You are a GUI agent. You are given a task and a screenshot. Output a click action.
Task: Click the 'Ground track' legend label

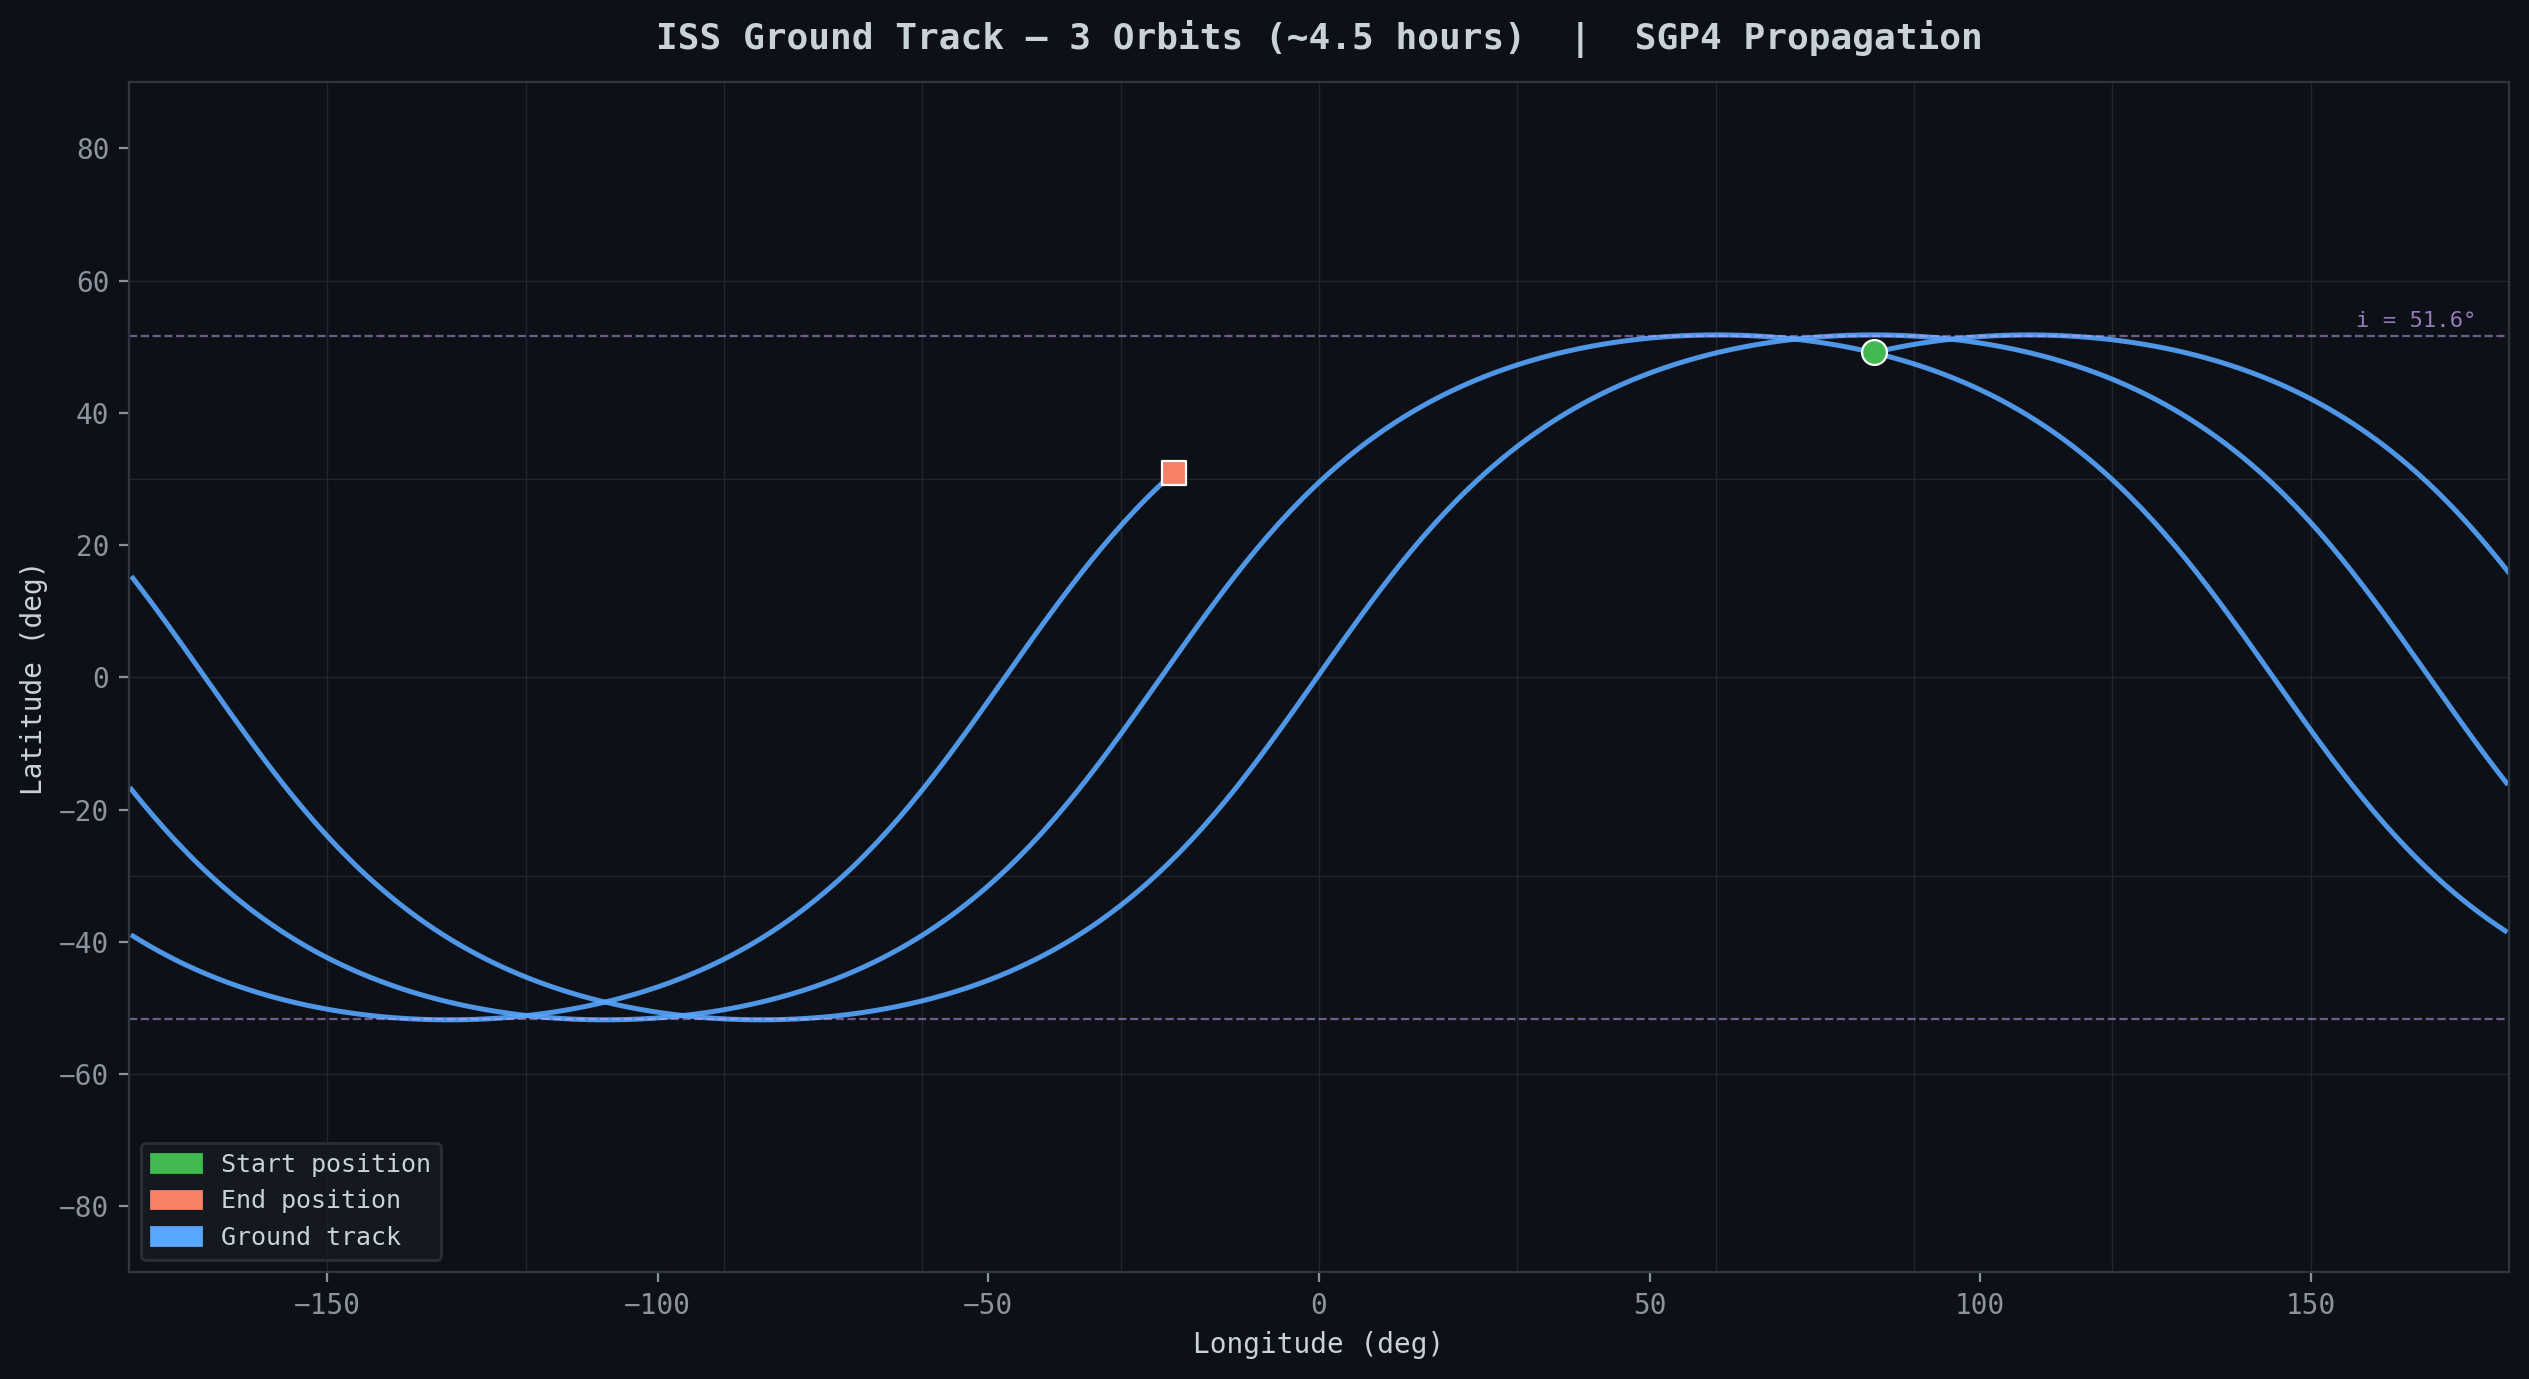[310, 1236]
